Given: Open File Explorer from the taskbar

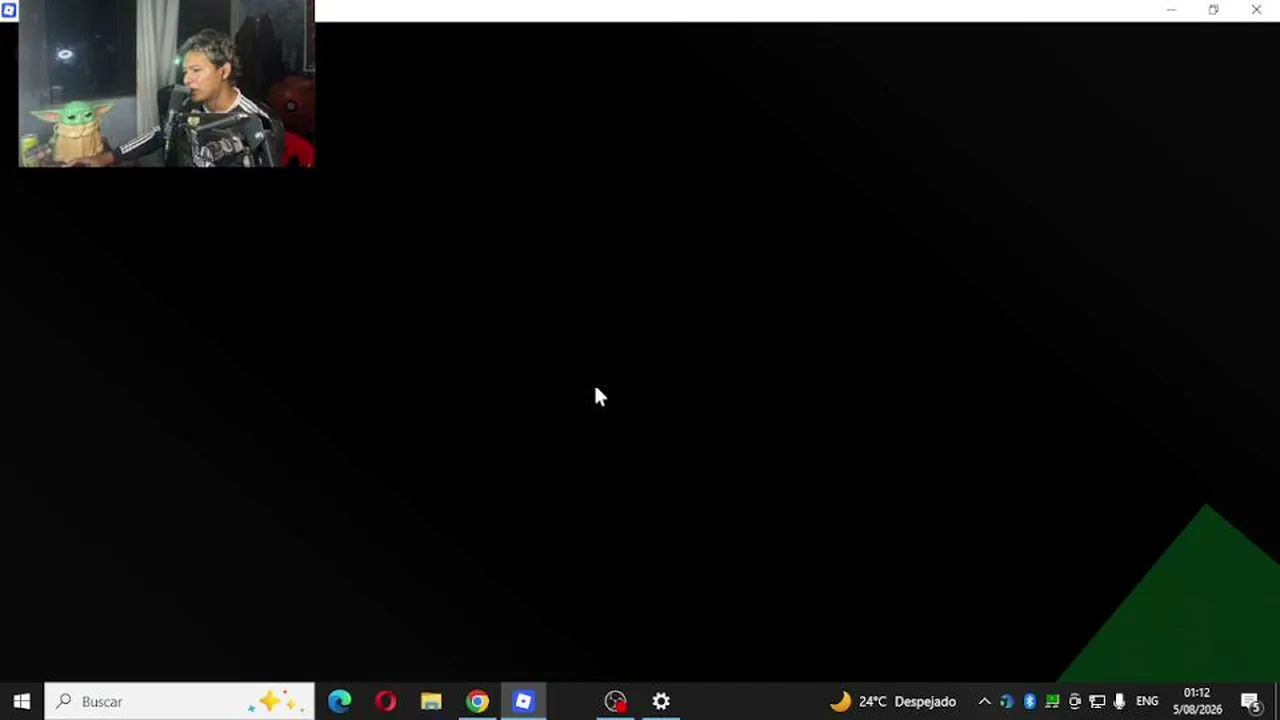Looking at the screenshot, I should pyautogui.click(x=431, y=701).
